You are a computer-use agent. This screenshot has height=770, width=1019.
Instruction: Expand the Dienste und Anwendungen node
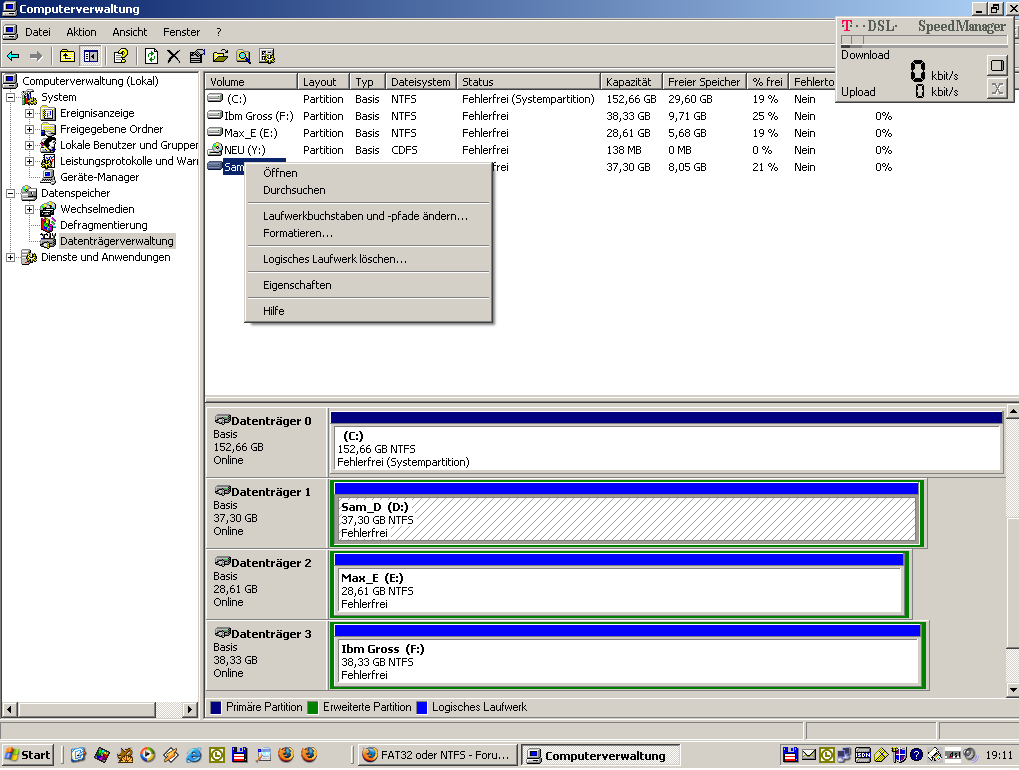click(x=11, y=257)
